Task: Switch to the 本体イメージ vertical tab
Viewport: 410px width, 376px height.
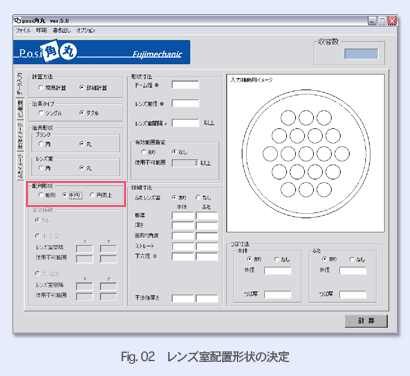Action: pos(20,136)
